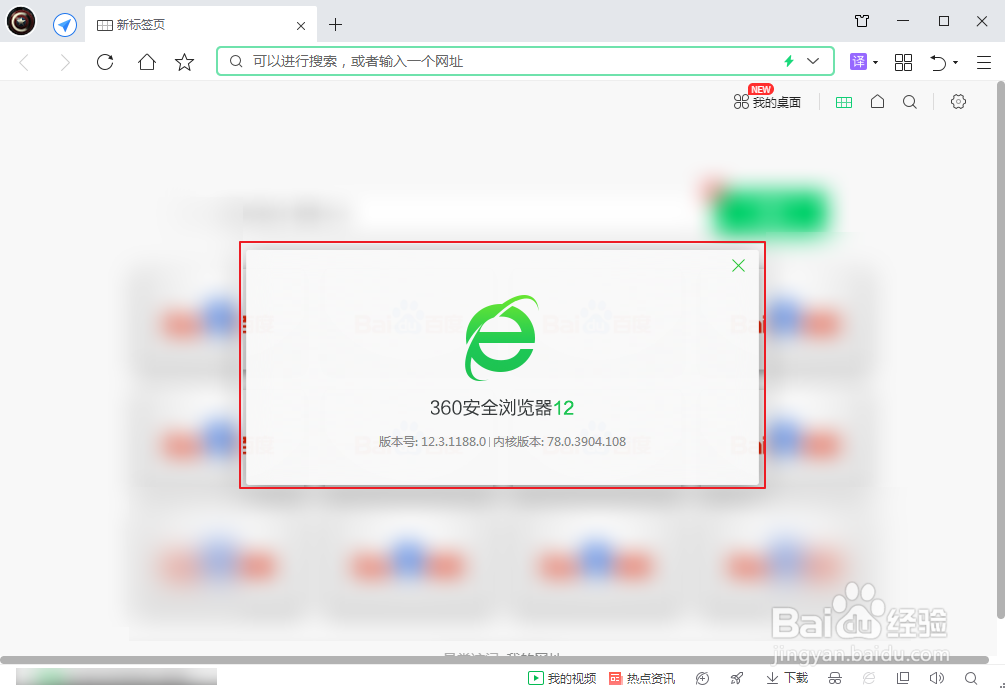Click the address bar search field
The height and width of the screenshot is (689, 1005).
click(x=525, y=61)
